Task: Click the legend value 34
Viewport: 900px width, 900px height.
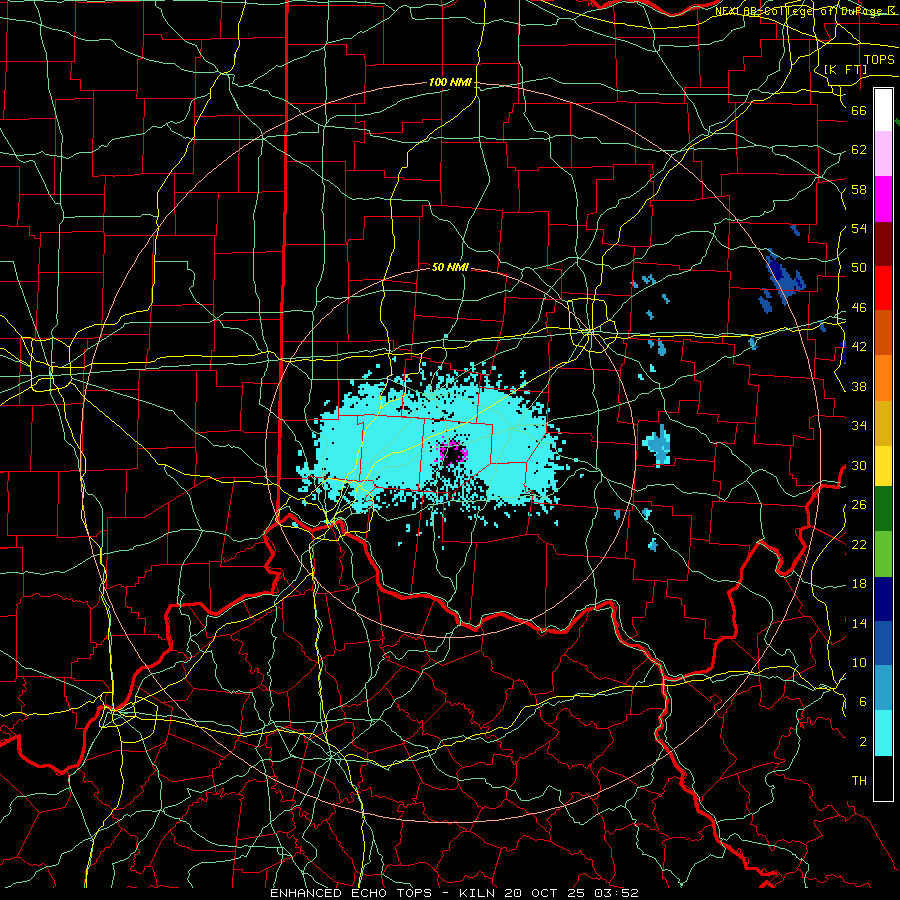Action: coord(859,426)
